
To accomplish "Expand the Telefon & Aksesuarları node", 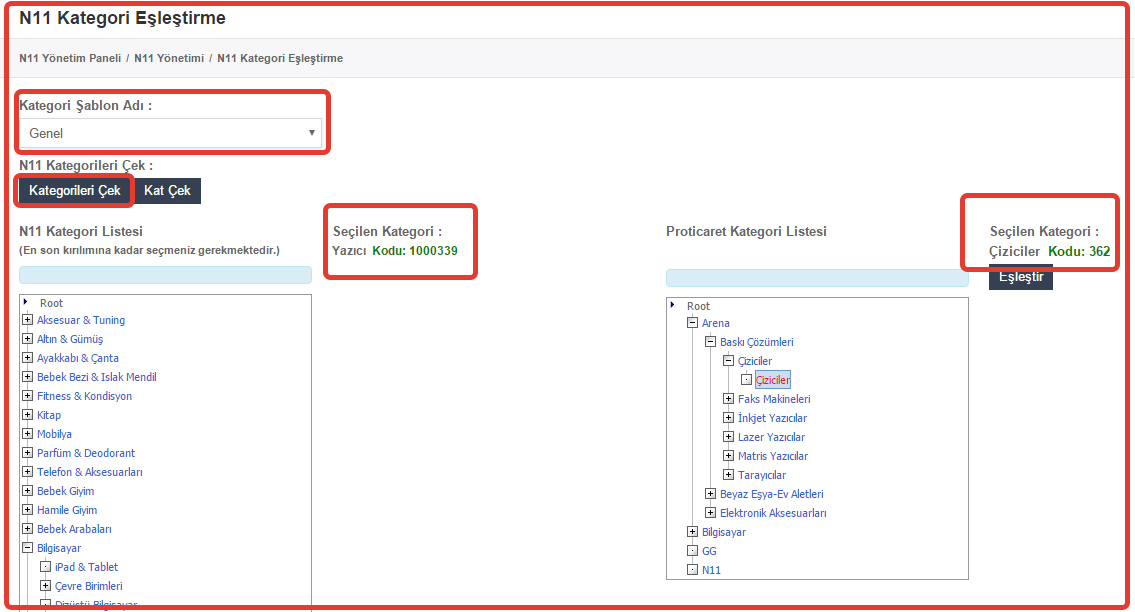I will [28, 471].
